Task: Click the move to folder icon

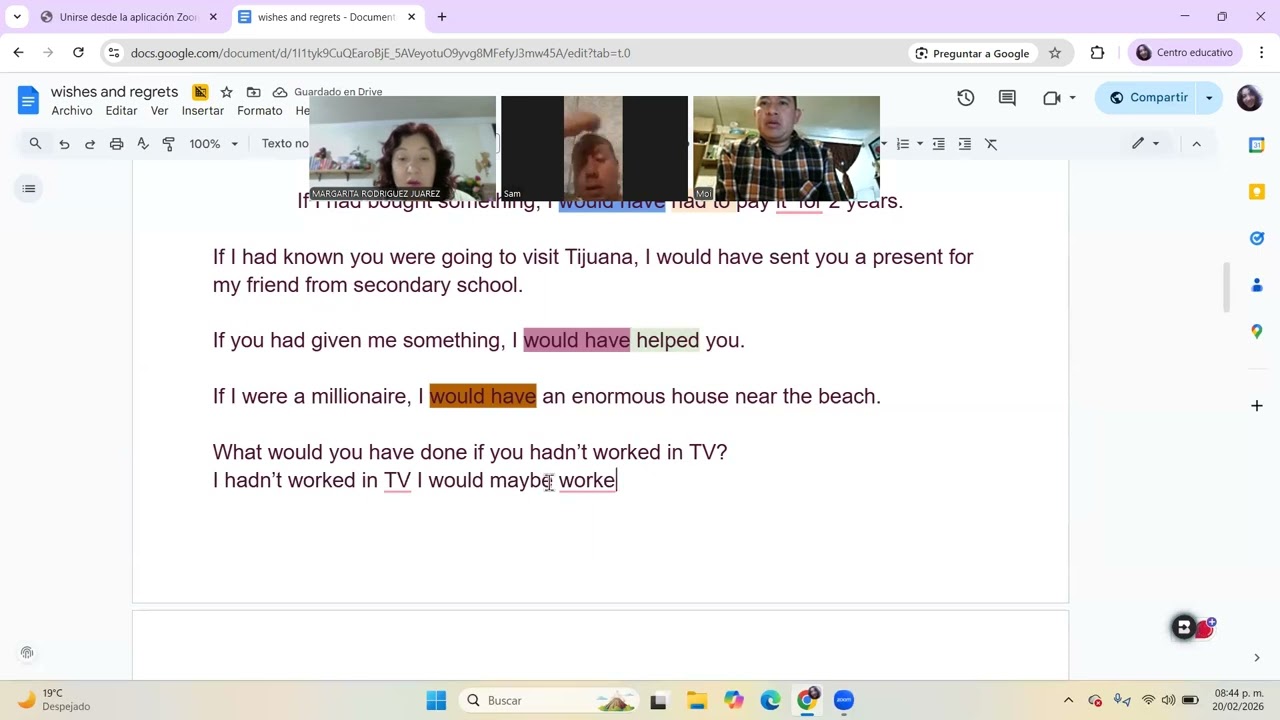Action: [x=253, y=92]
